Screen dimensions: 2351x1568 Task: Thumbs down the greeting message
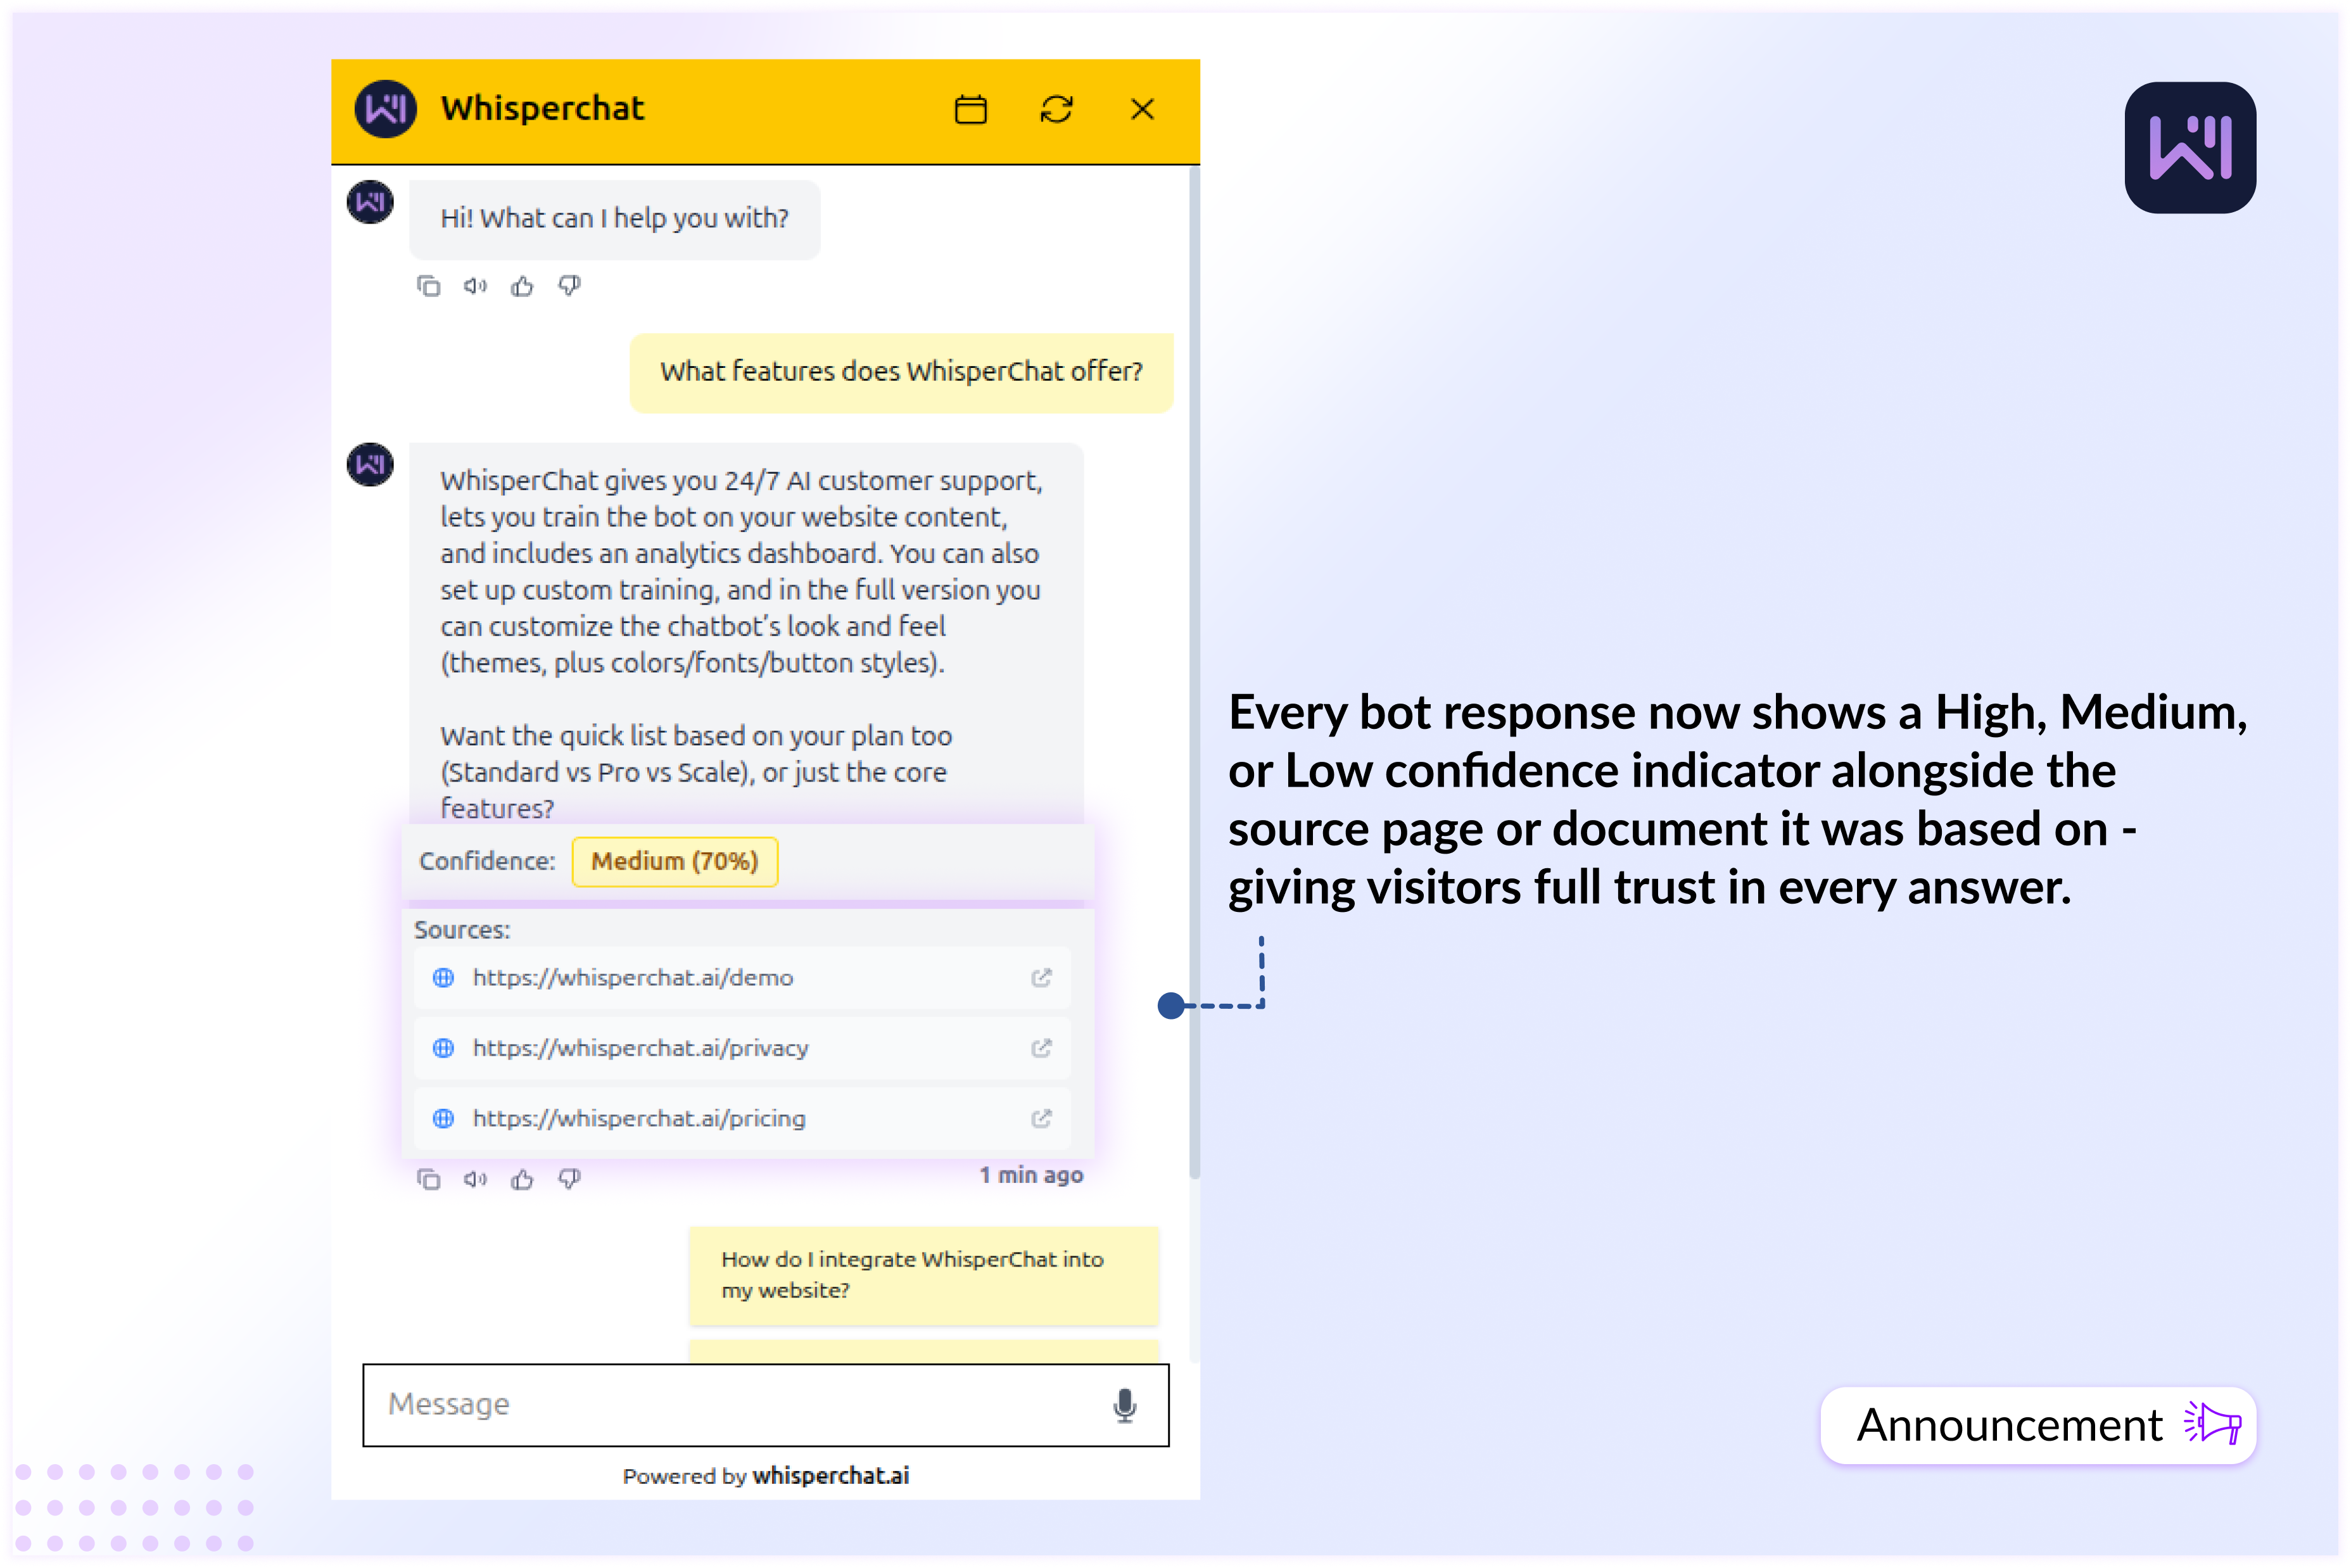(x=569, y=286)
